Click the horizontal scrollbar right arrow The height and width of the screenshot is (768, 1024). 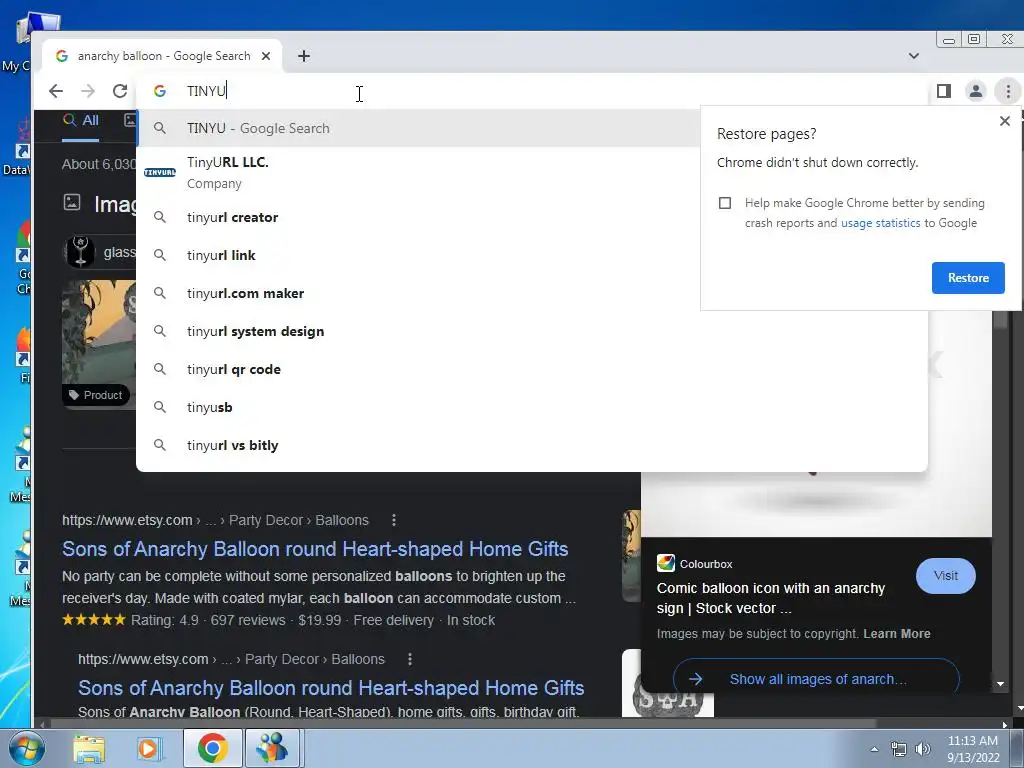click(x=1004, y=724)
